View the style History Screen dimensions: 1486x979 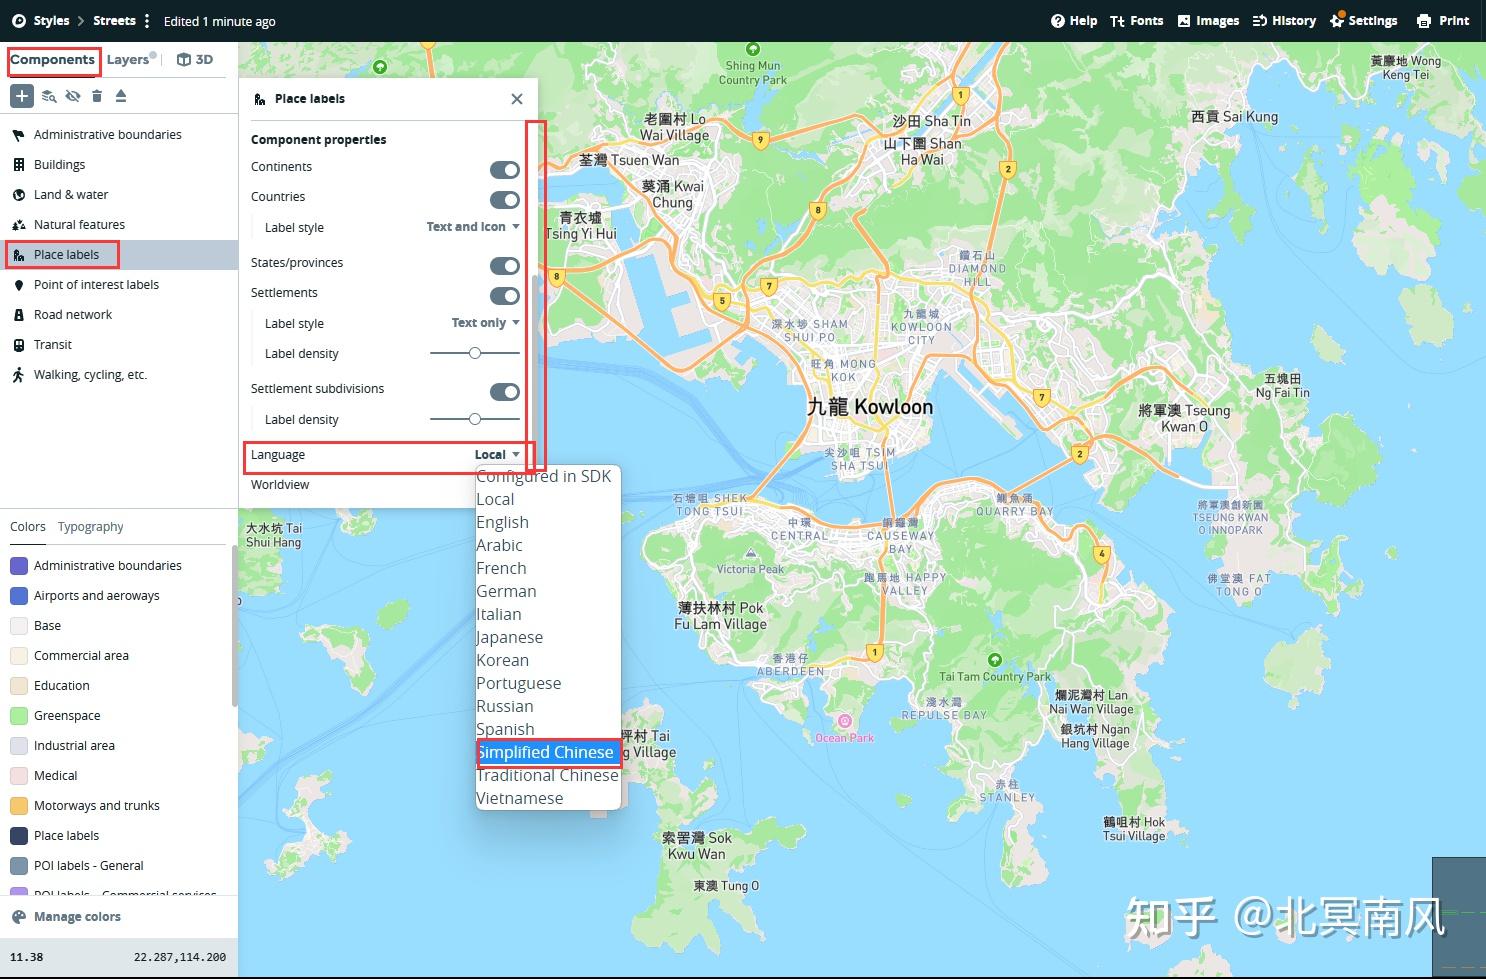point(1284,20)
